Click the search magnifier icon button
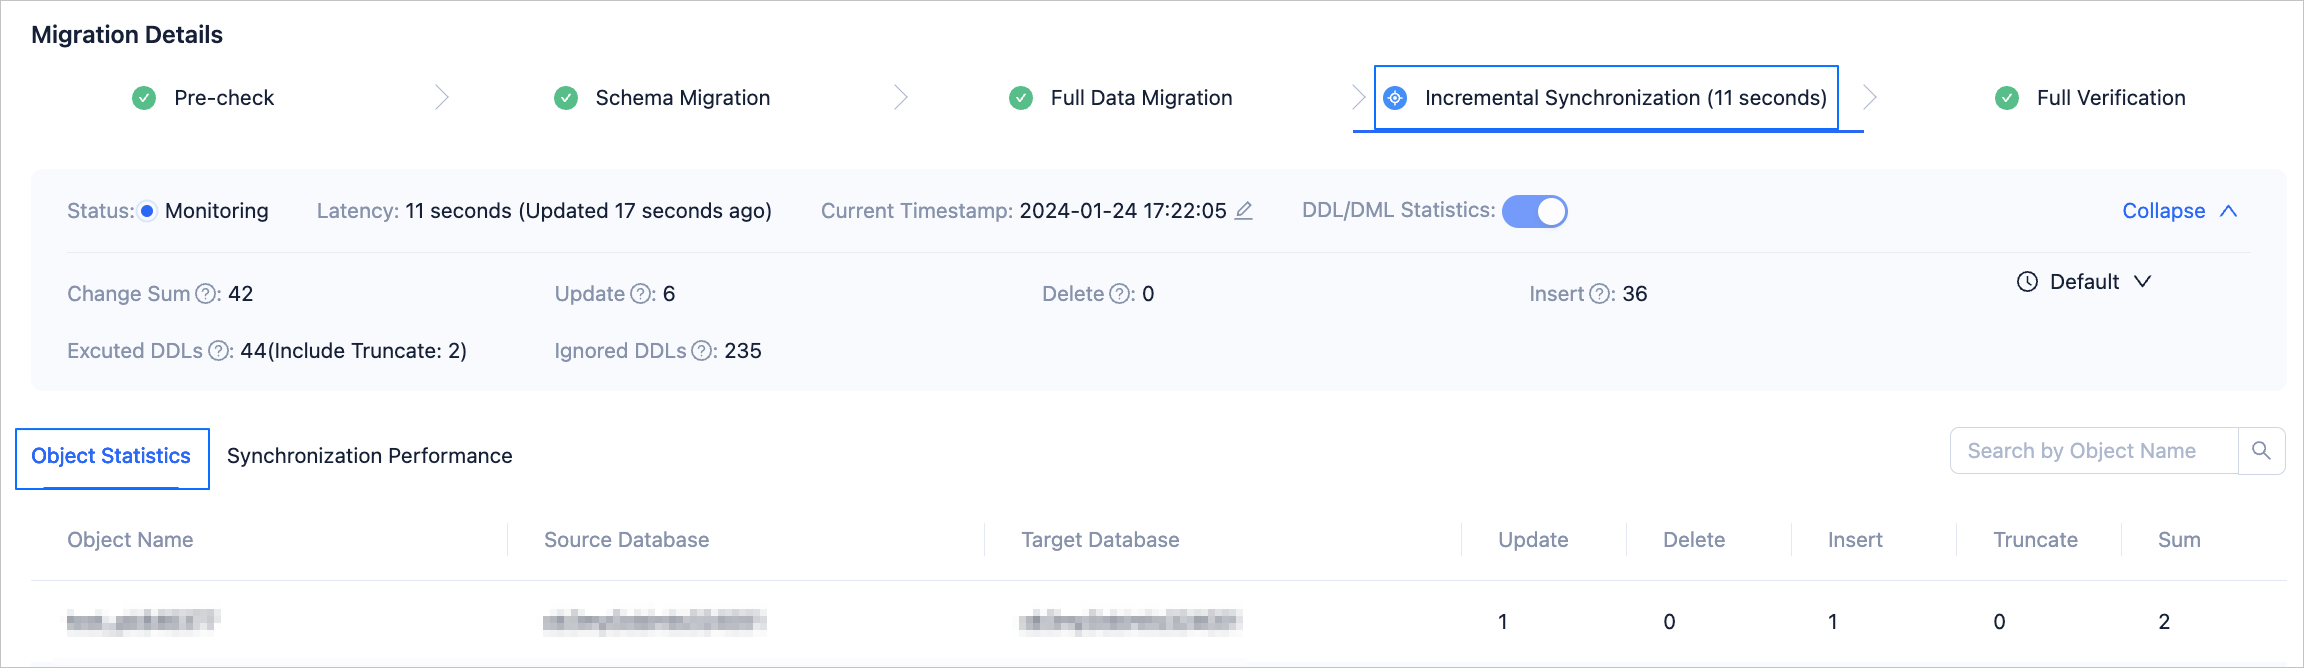 tap(2261, 451)
